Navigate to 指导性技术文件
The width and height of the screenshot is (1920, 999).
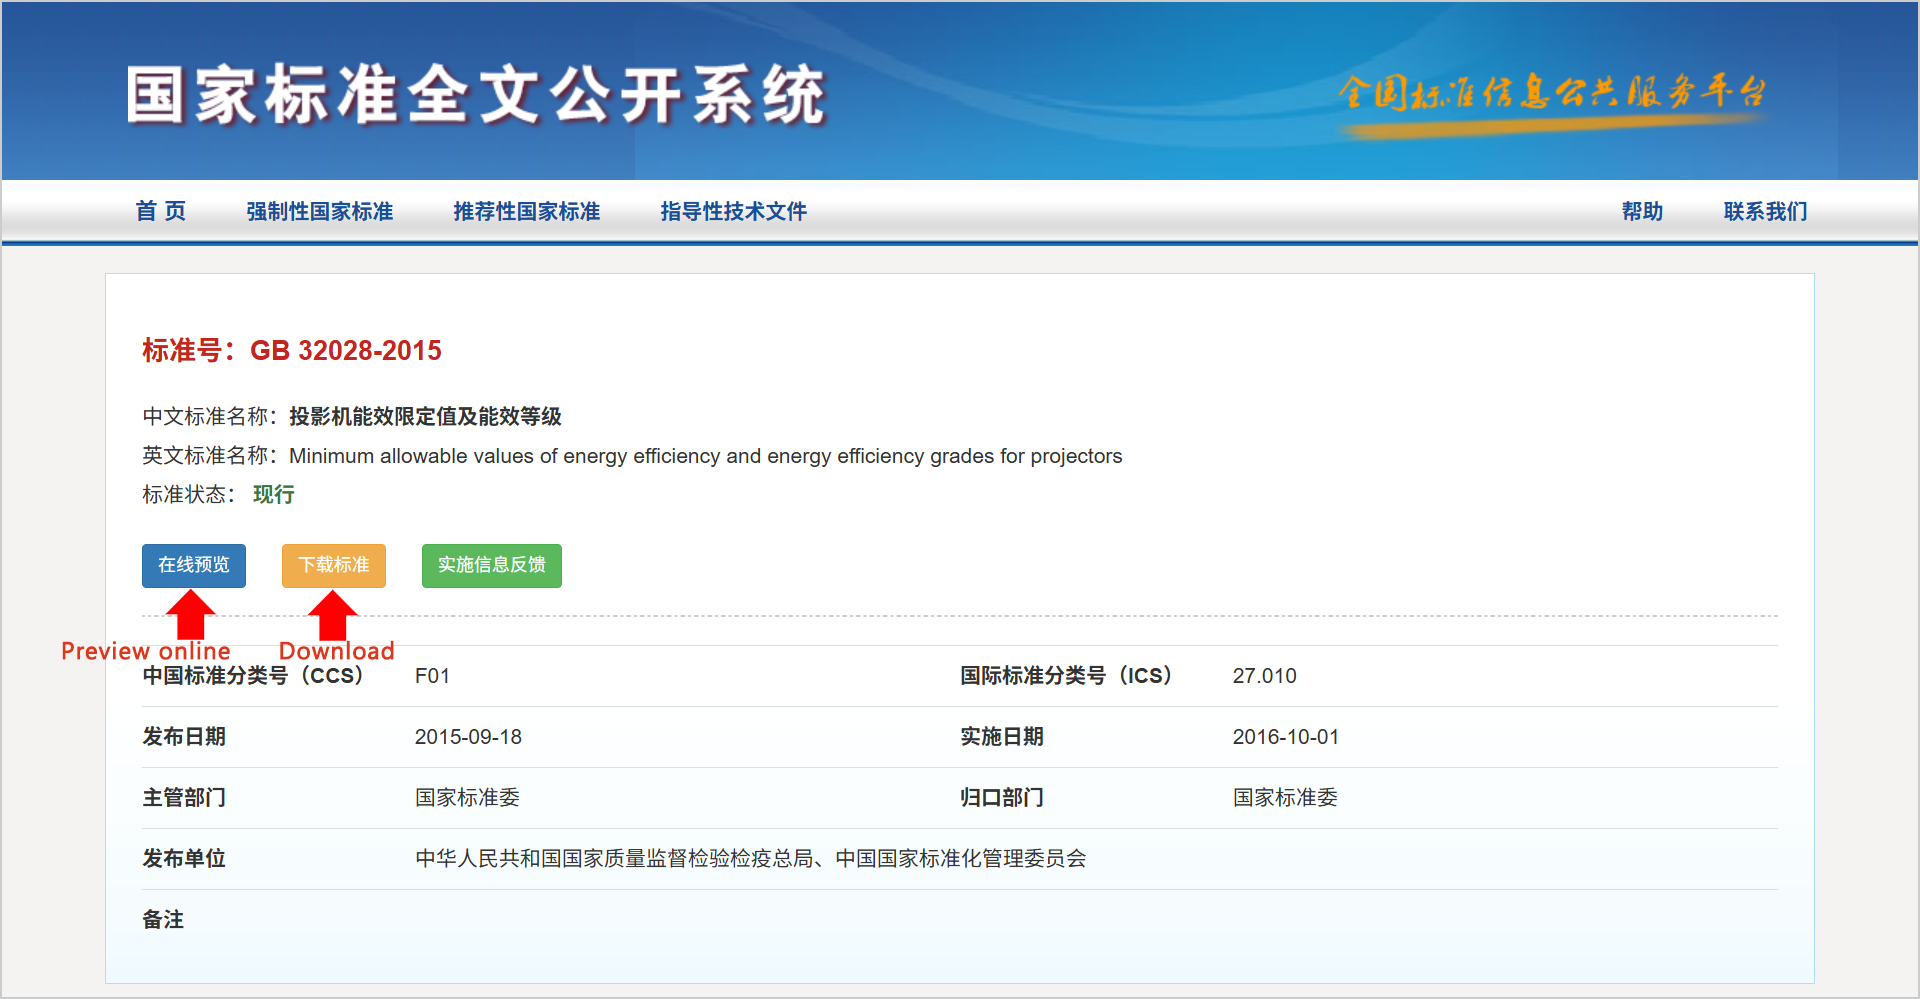(x=733, y=211)
